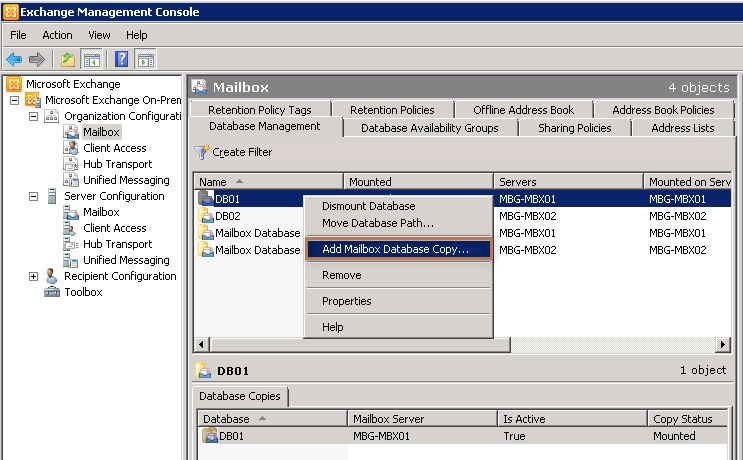743x460 pixels.
Task: Click the Mailbox icon under Server Configuration
Action: coord(71,212)
